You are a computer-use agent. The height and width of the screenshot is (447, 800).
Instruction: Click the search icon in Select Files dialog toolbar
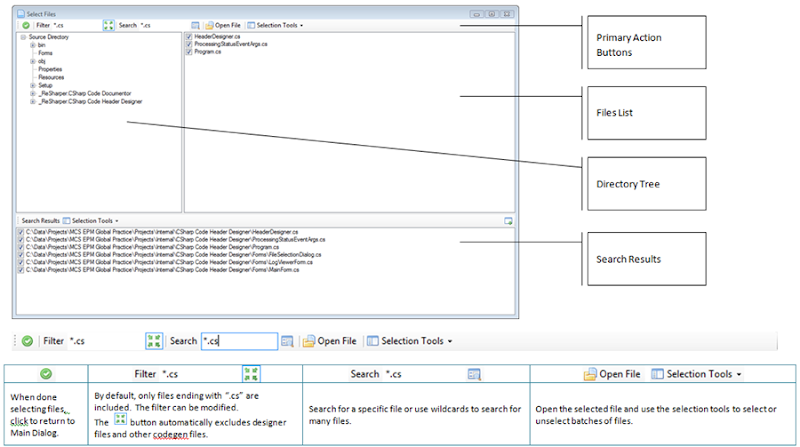(x=195, y=25)
